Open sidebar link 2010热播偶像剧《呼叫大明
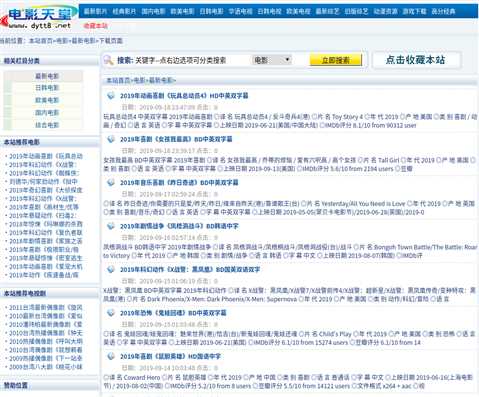The image size is (479, 397). tap(45, 341)
